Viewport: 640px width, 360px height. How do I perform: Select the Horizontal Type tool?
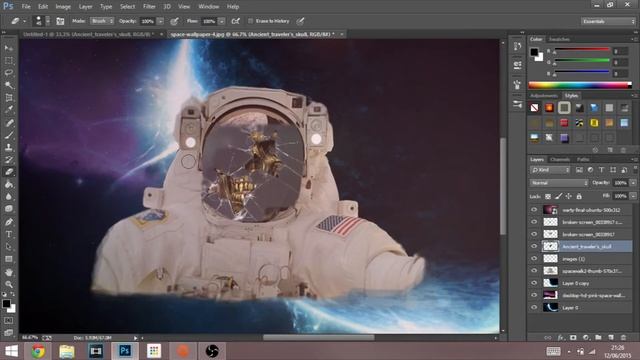pyautogui.click(x=9, y=234)
